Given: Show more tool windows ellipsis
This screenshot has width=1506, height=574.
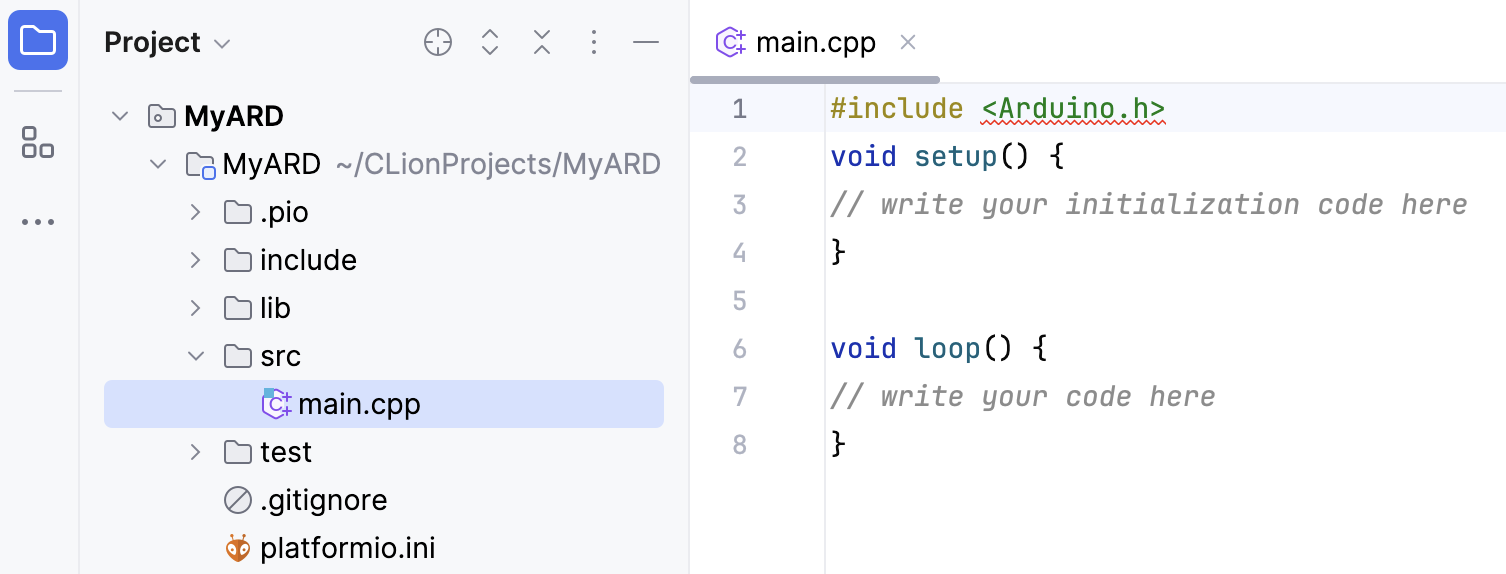Looking at the screenshot, I should (x=38, y=222).
